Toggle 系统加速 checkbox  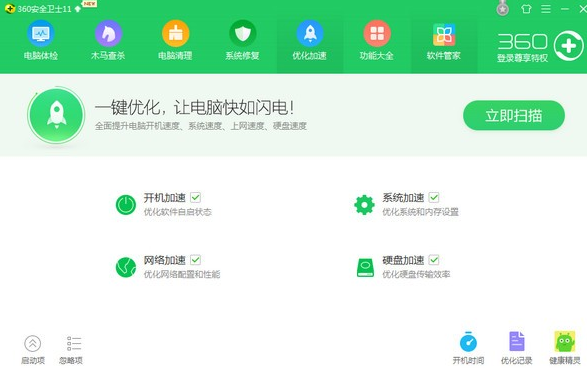[434, 197]
